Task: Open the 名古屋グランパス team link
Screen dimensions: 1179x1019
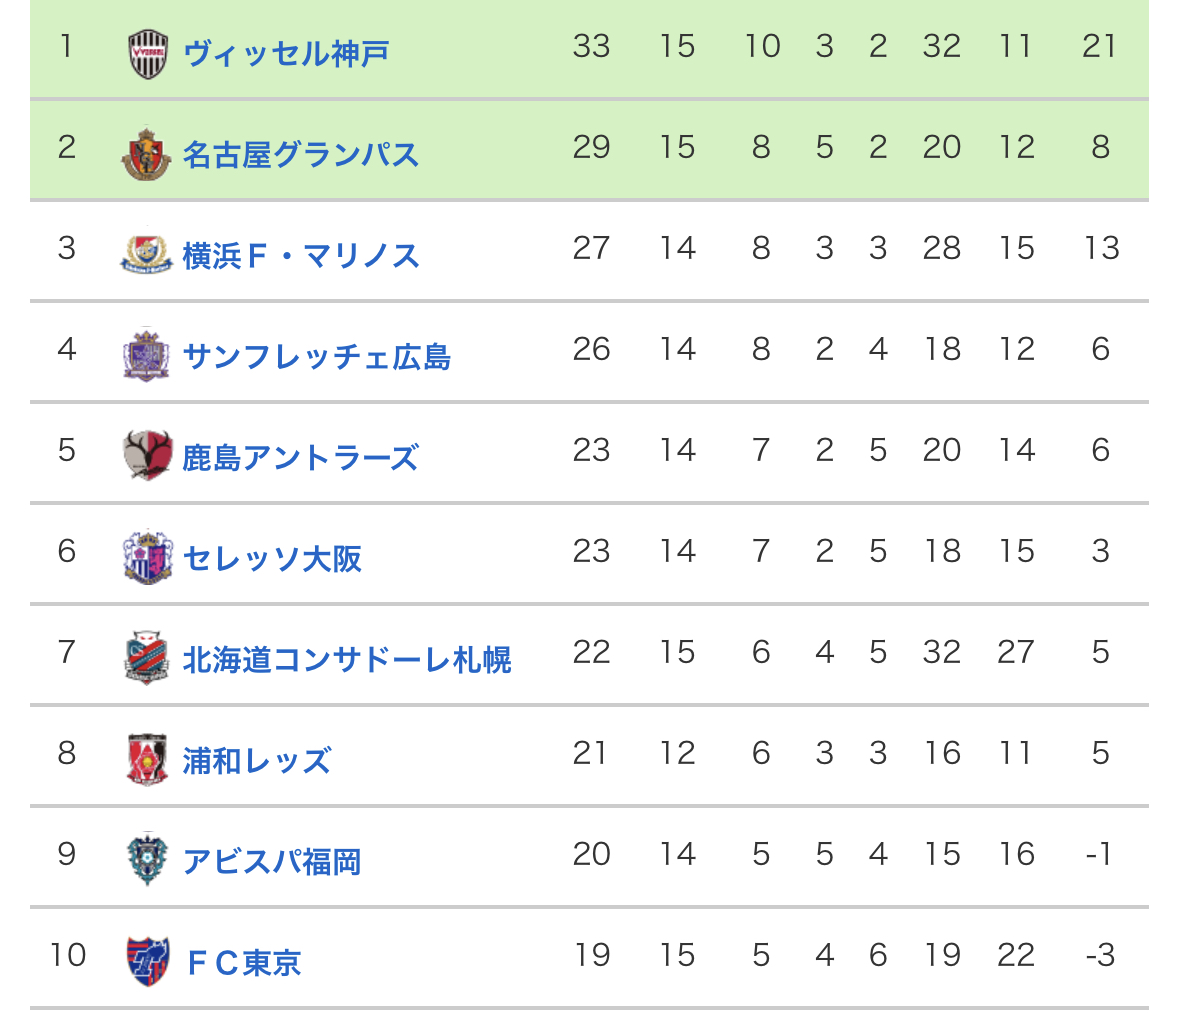Action: pyautogui.click(x=300, y=155)
